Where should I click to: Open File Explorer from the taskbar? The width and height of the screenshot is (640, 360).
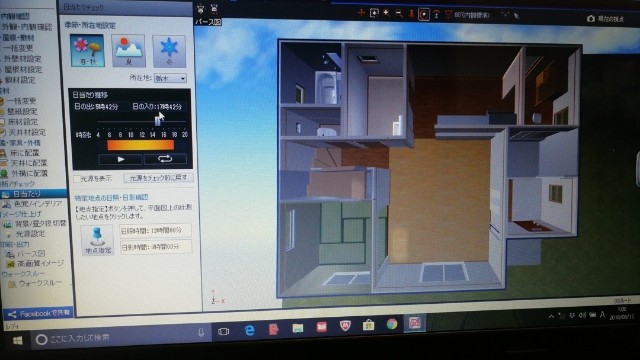tap(298, 328)
